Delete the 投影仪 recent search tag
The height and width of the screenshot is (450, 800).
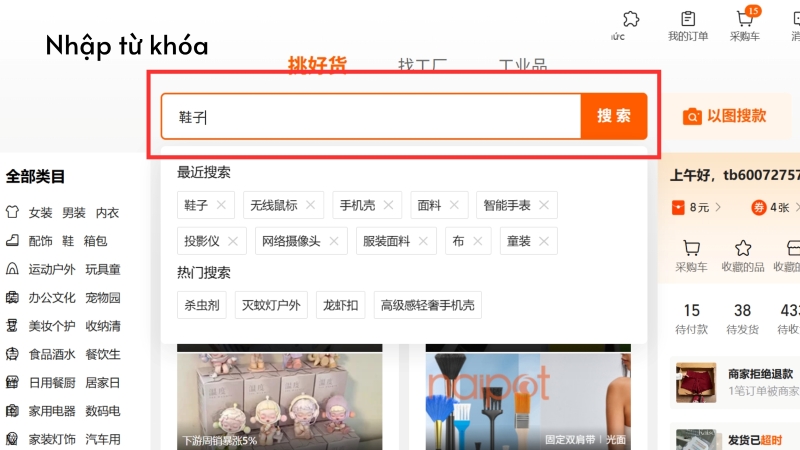(x=233, y=241)
